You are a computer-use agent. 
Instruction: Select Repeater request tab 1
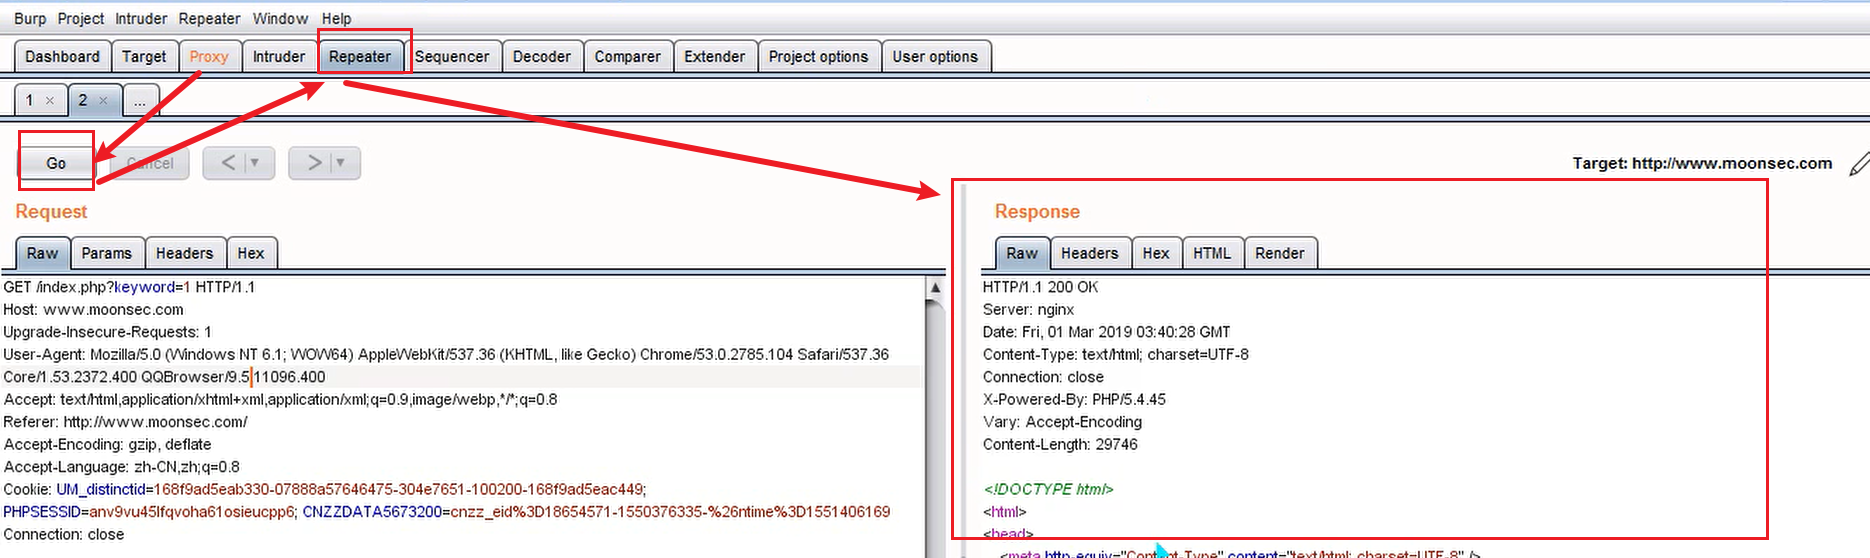coord(30,100)
